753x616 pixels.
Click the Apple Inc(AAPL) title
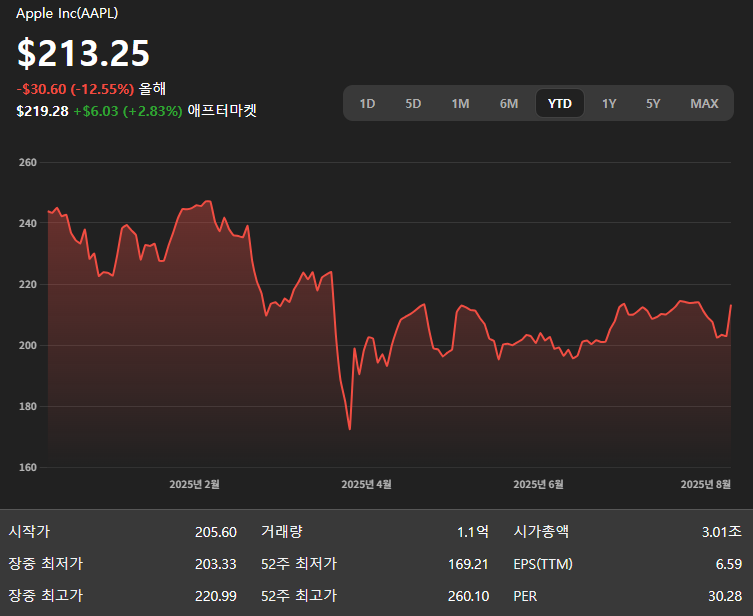tap(67, 13)
